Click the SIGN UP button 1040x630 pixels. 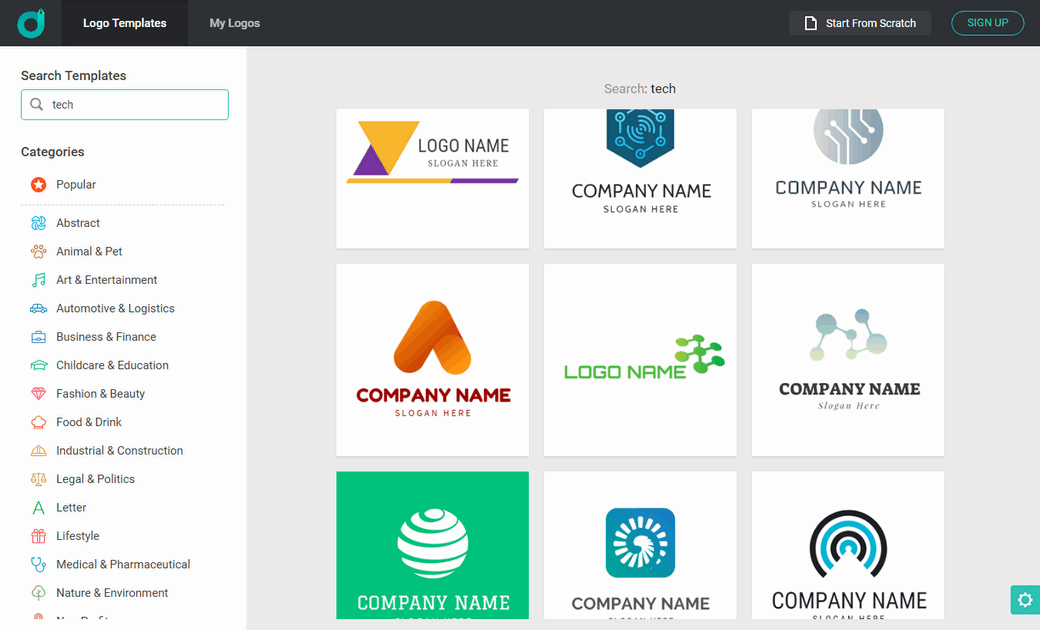tap(987, 23)
